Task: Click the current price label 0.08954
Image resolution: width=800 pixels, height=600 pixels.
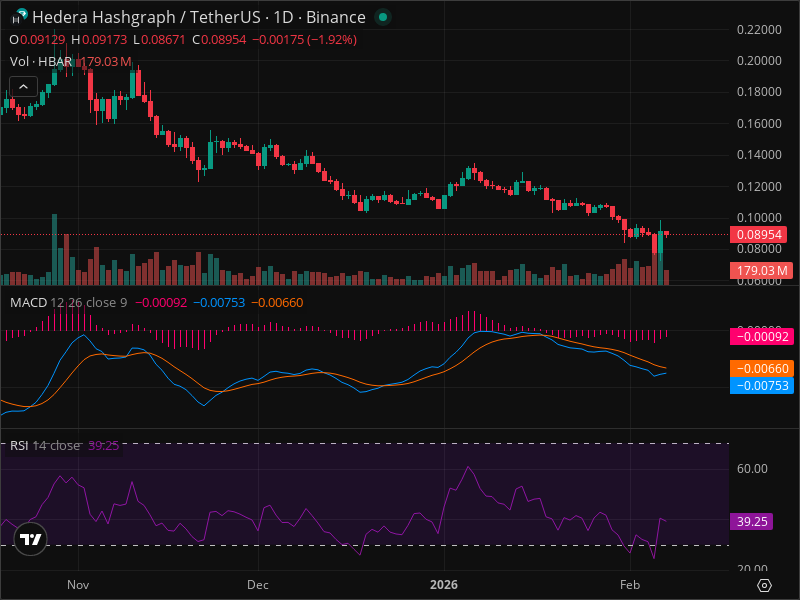Action: click(760, 235)
